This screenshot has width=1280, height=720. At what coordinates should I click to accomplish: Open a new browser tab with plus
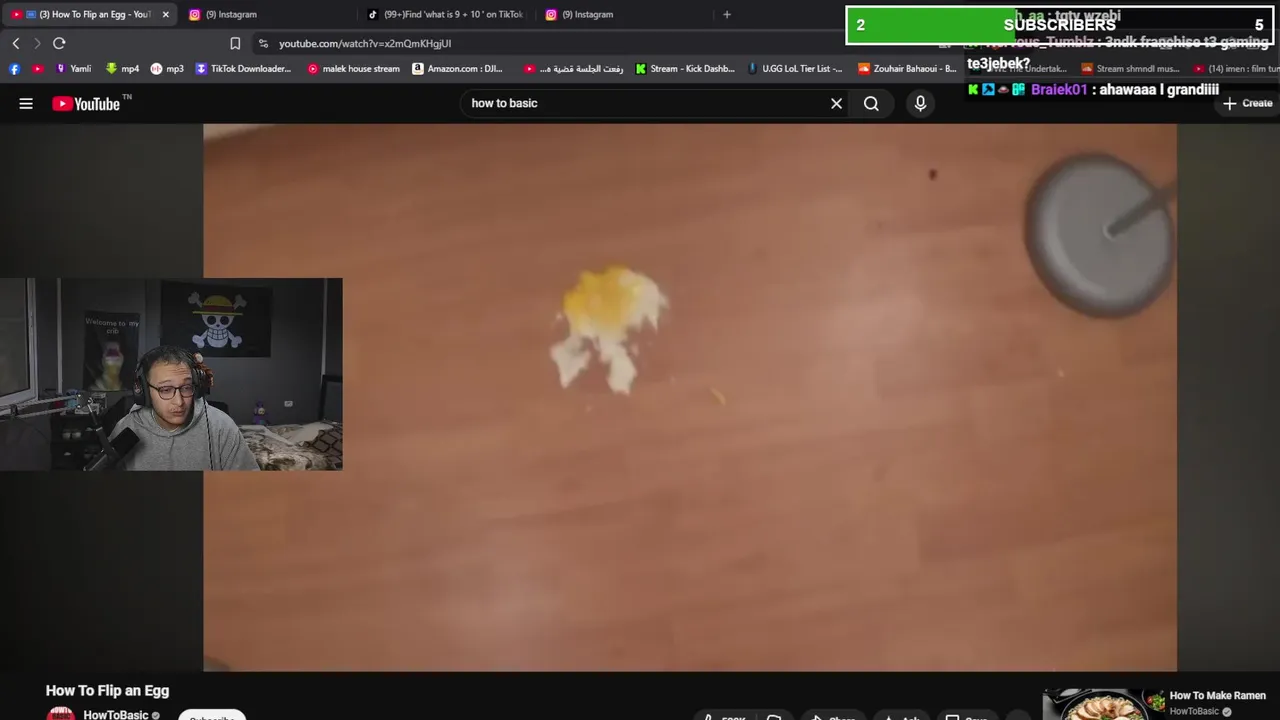(x=727, y=14)
